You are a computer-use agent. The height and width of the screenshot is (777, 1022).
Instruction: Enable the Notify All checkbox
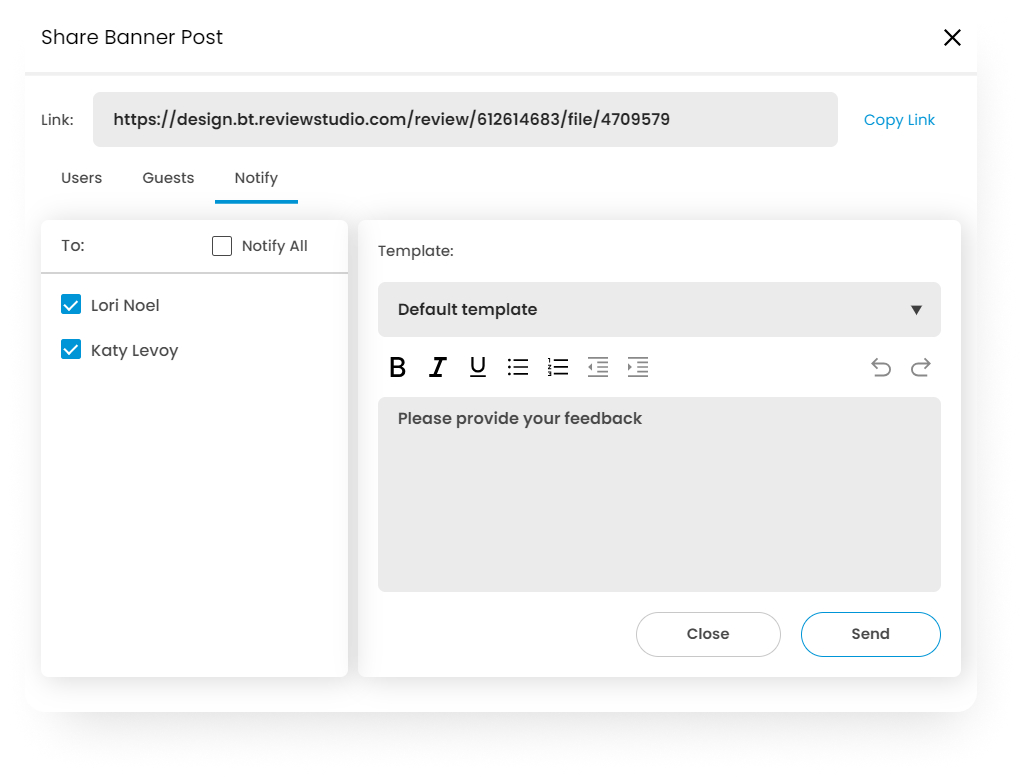(x=222, y=246)
